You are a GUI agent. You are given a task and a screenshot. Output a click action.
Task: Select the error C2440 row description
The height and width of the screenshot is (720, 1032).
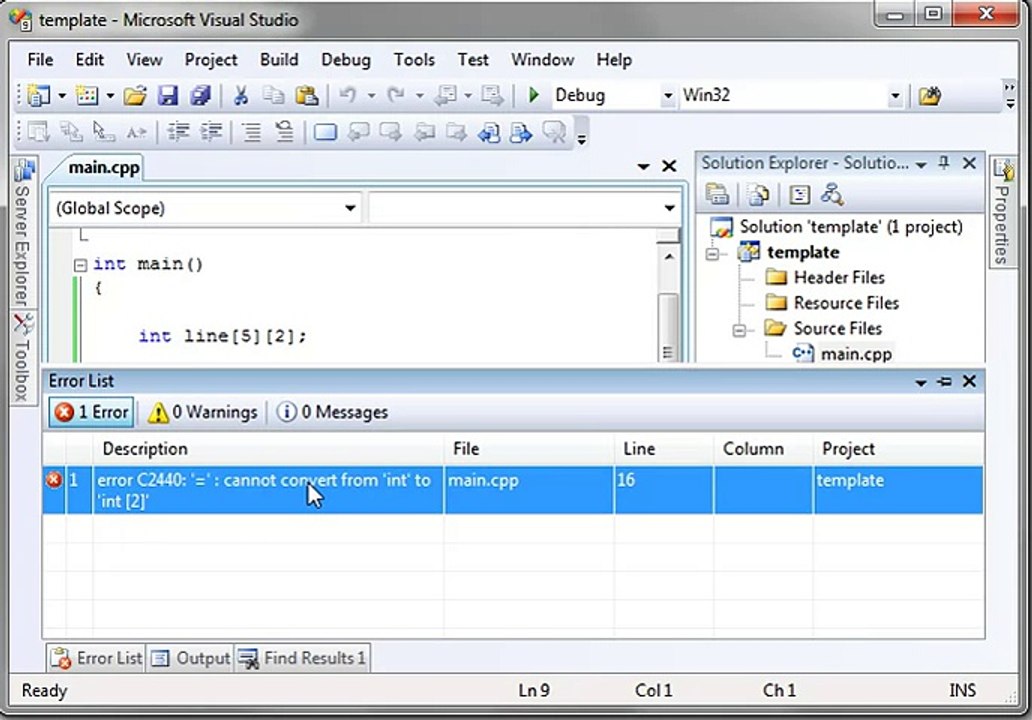click(268, 490)
